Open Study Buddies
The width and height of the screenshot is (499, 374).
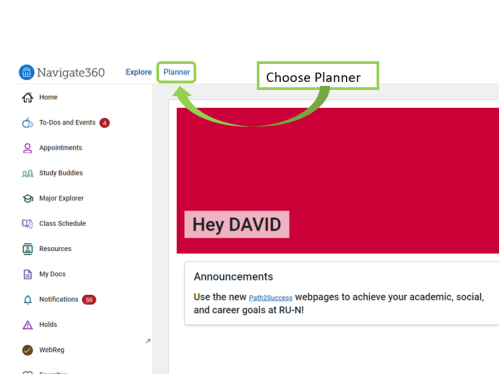pos(61,173)
